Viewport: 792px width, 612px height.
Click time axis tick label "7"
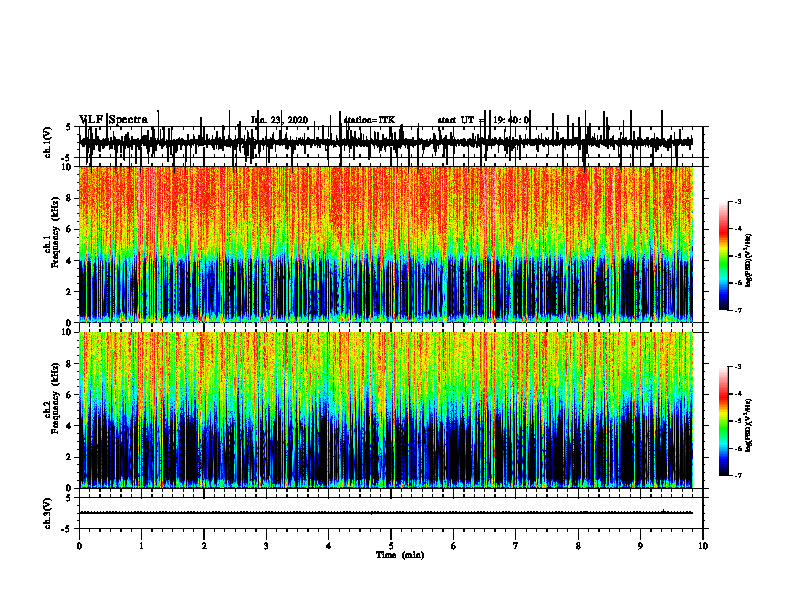(x=516, y=546)
